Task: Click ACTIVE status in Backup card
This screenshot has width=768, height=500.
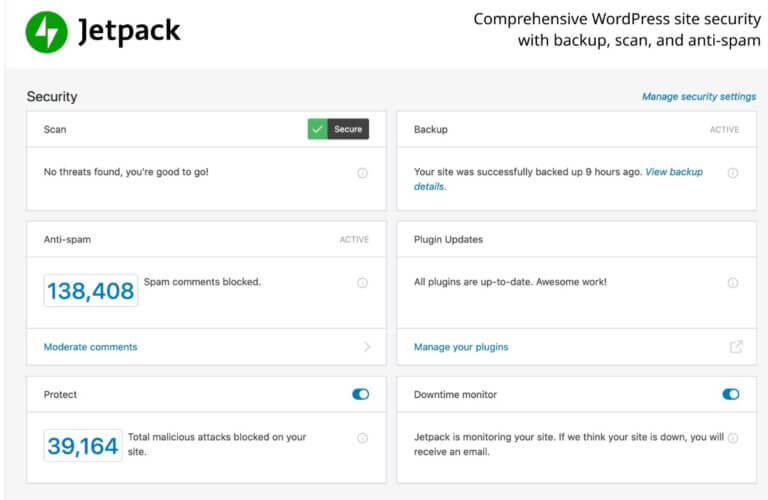Action: click(724, 130)
